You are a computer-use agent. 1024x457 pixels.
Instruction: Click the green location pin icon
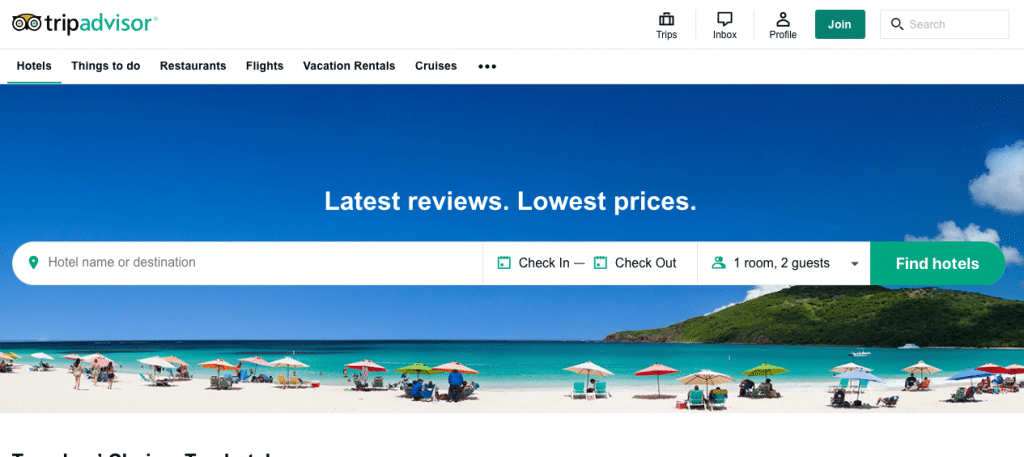point(33,262)
